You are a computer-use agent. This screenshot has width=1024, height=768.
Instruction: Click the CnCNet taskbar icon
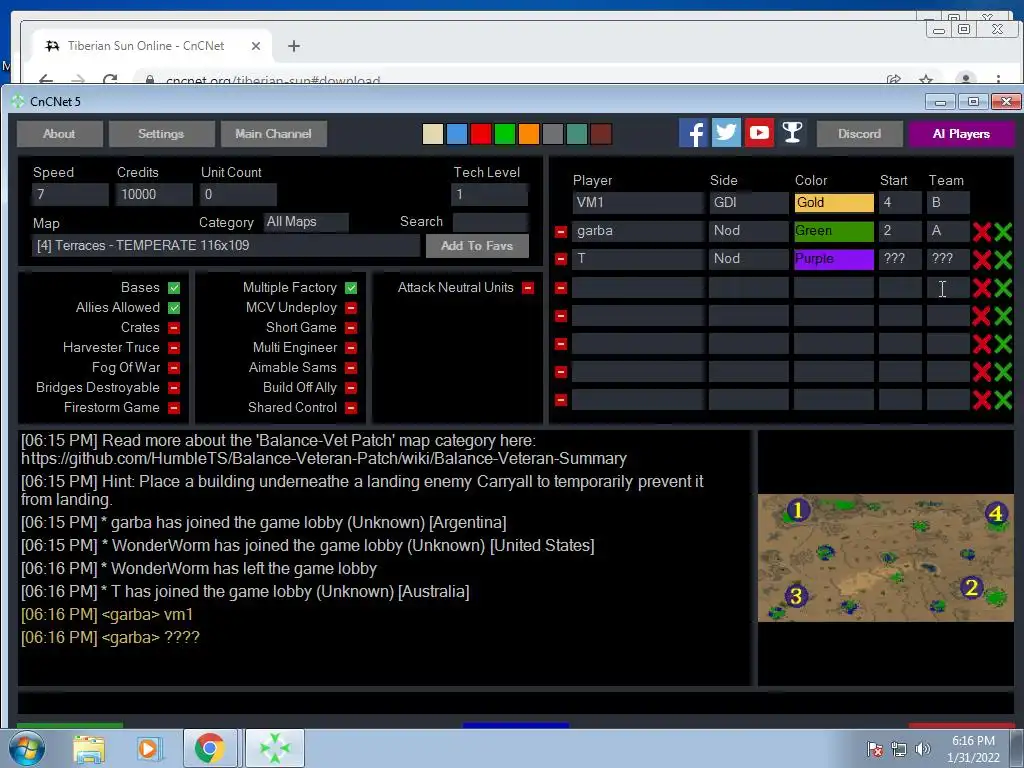point(275,748)
